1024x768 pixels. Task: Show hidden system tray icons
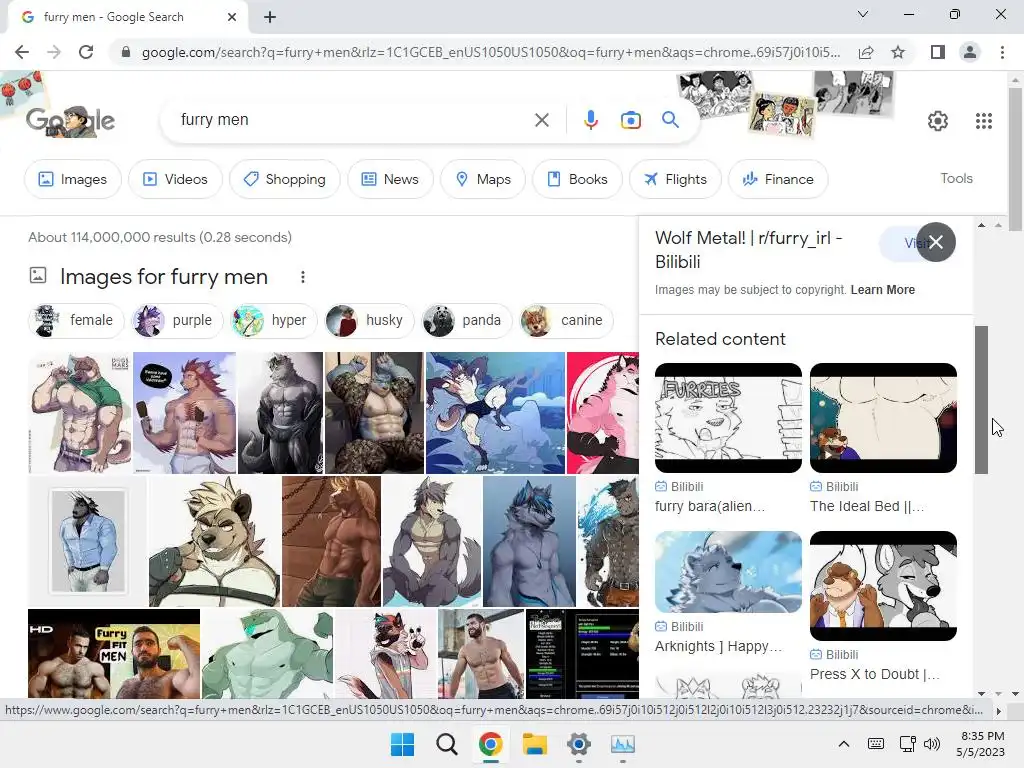[x=844, y=744]
